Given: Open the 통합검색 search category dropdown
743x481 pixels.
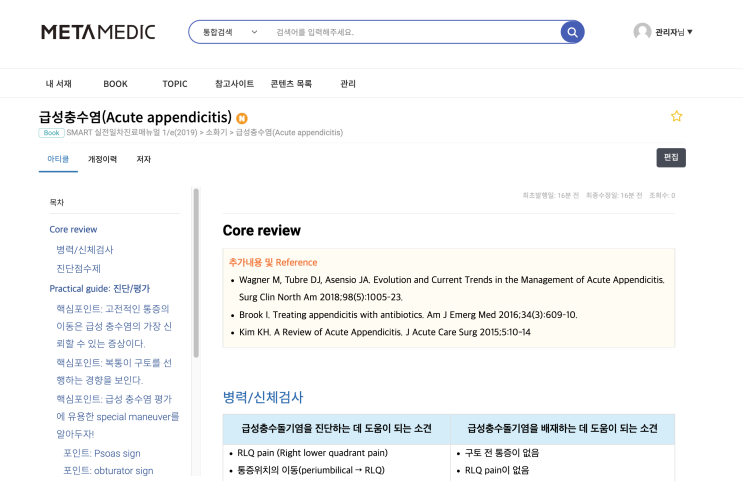Looking at the screenshot, I should click(230, 32).
